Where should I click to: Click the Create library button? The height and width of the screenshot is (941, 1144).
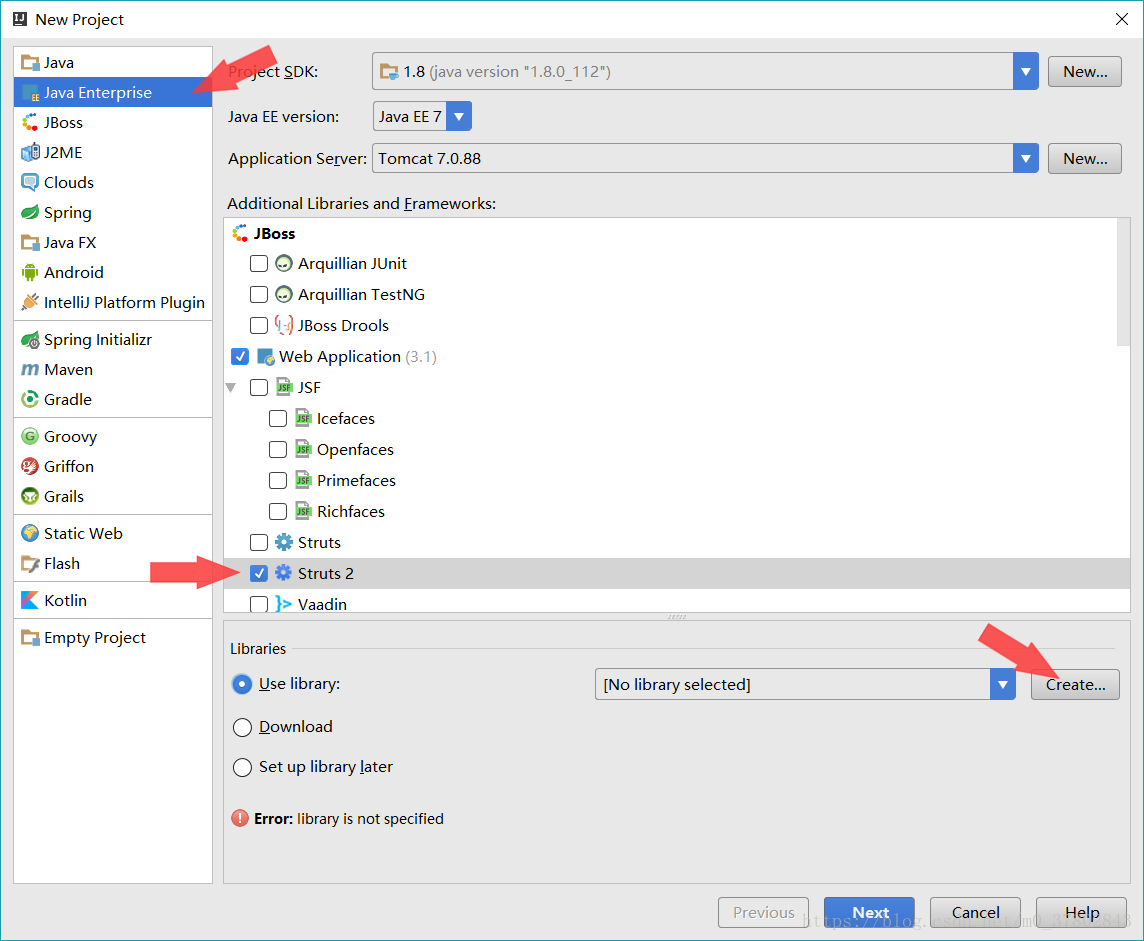click(1075, 684)
